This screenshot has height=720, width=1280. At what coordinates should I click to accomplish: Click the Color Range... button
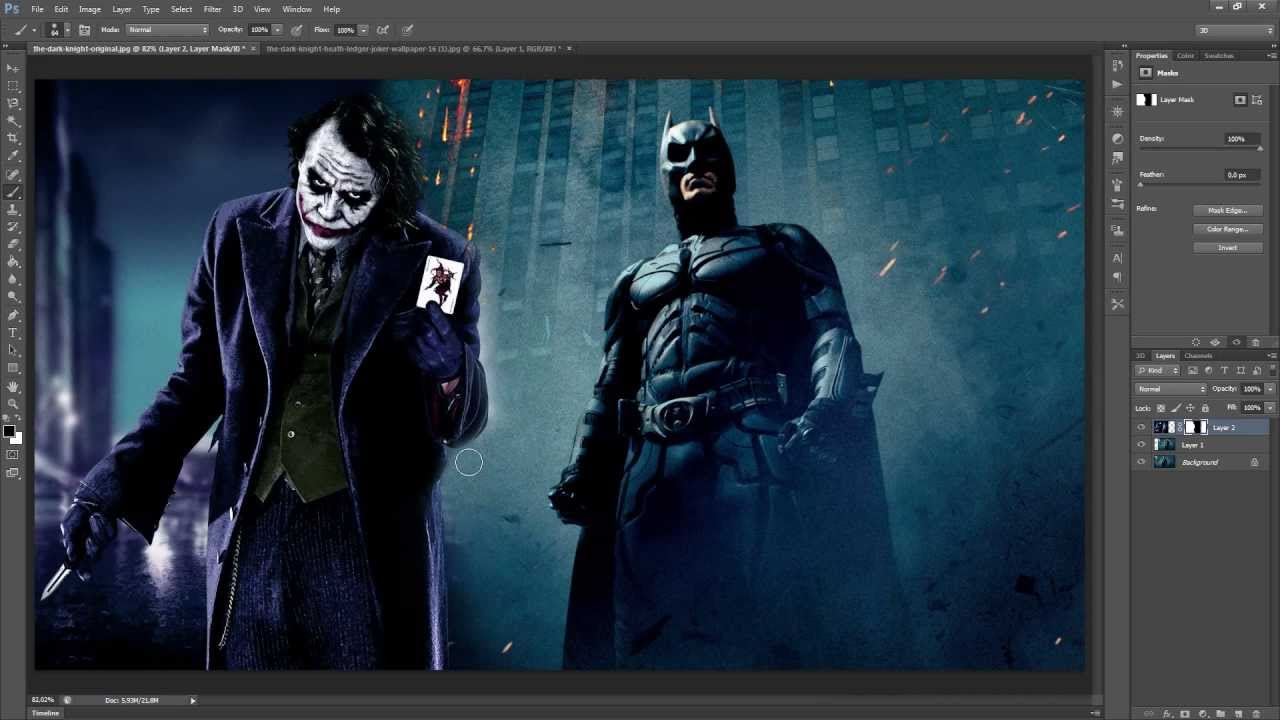(1227, 229)
